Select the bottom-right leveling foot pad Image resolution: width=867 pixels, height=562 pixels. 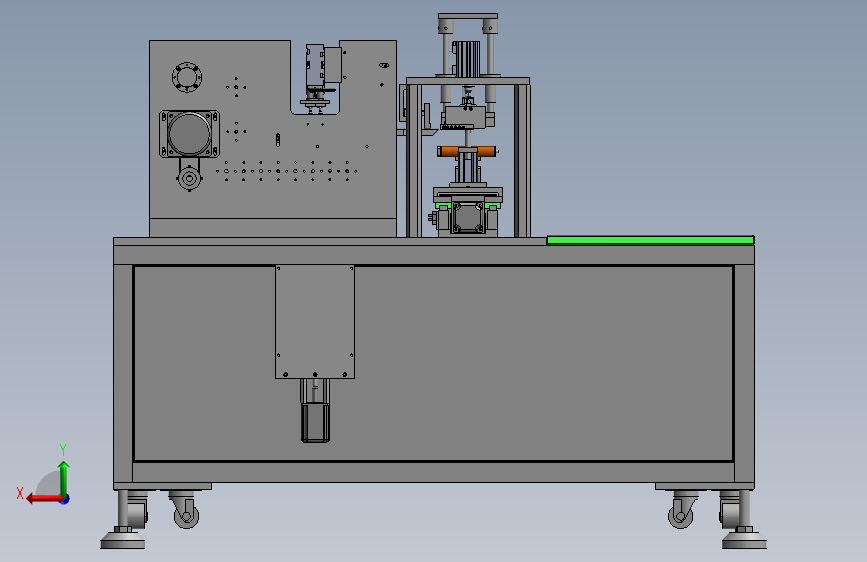[x=744, y=539]
